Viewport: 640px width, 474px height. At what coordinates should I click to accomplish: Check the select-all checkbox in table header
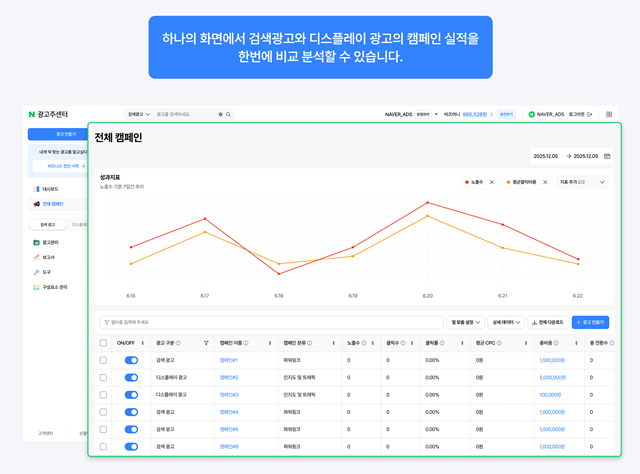(x=103, y=342)
